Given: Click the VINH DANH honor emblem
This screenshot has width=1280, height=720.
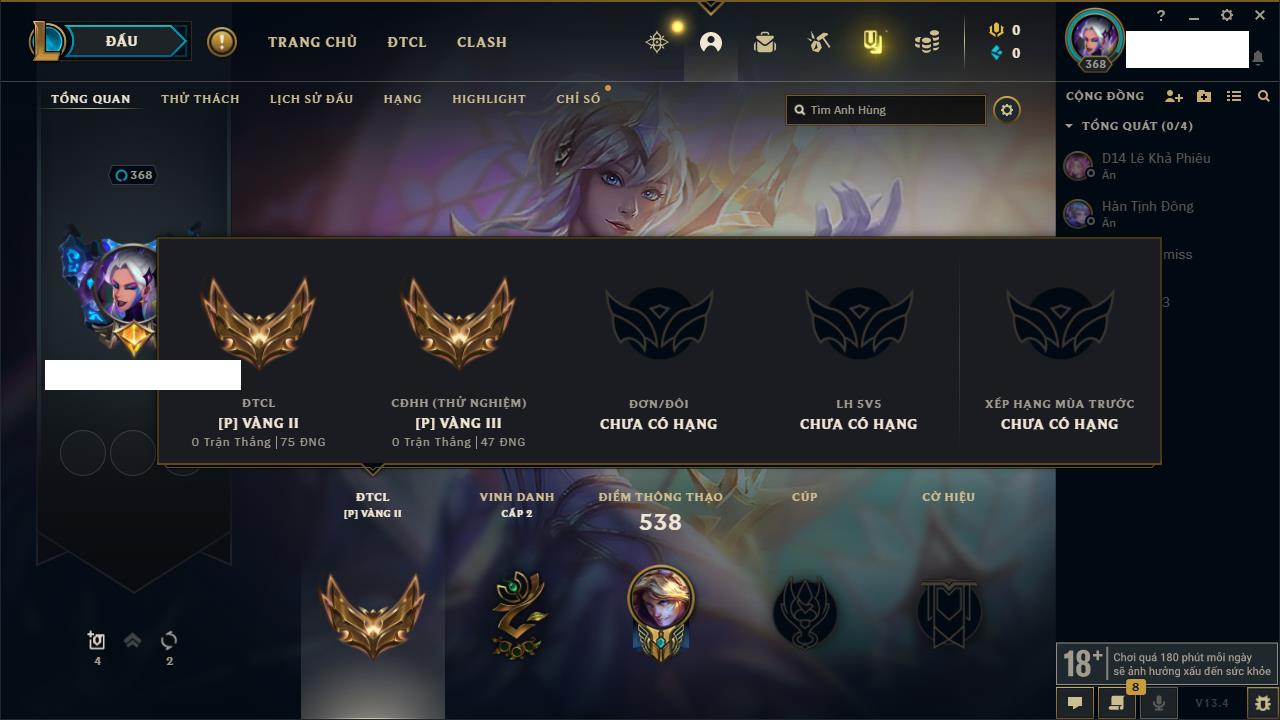Looking at the screenshot, I should pos(517,614).
